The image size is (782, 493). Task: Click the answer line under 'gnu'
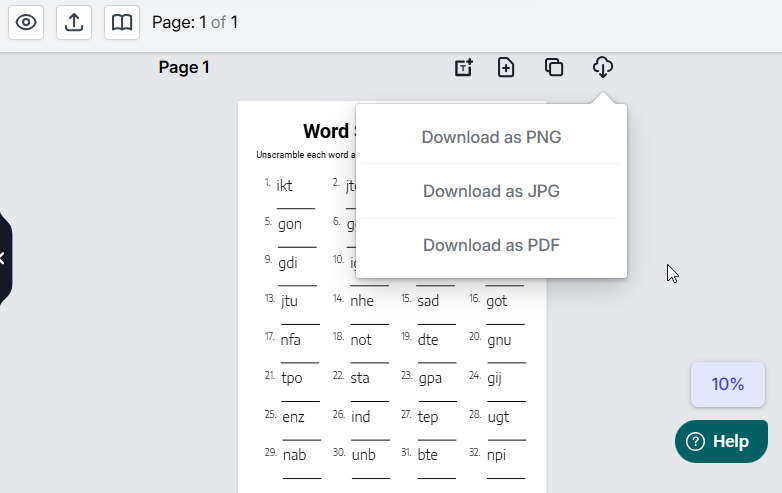(x=505, y=362)
